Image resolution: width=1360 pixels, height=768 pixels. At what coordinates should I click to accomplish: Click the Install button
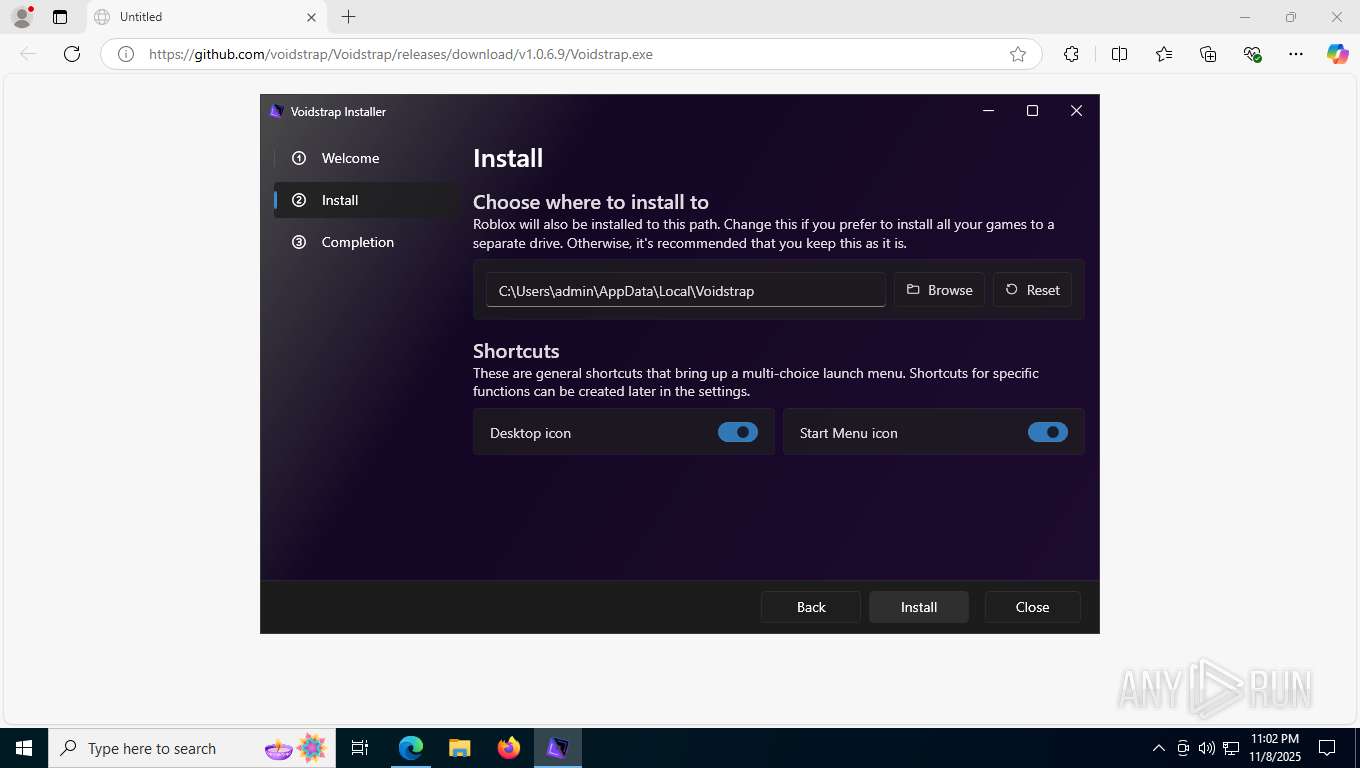point(919,607)
